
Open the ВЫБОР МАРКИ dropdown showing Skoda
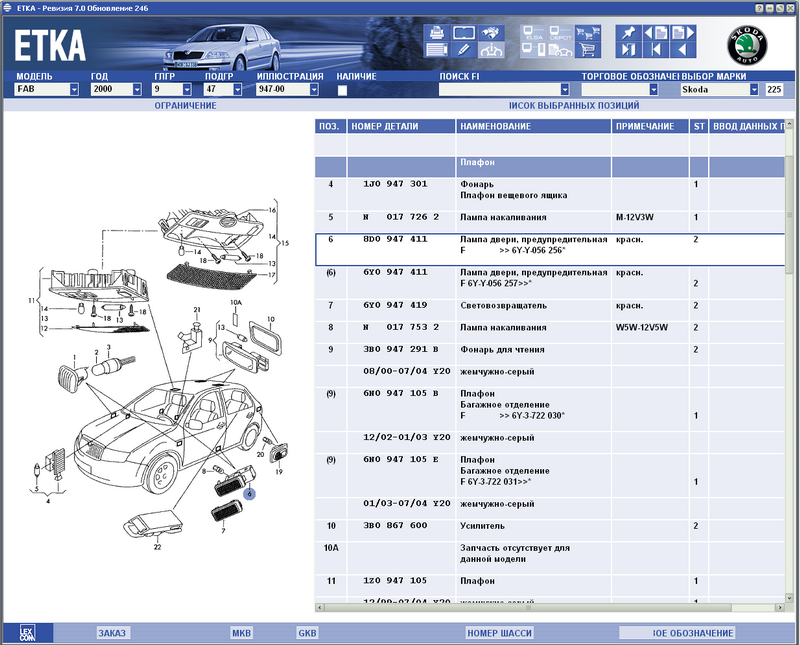pos(755,89)
